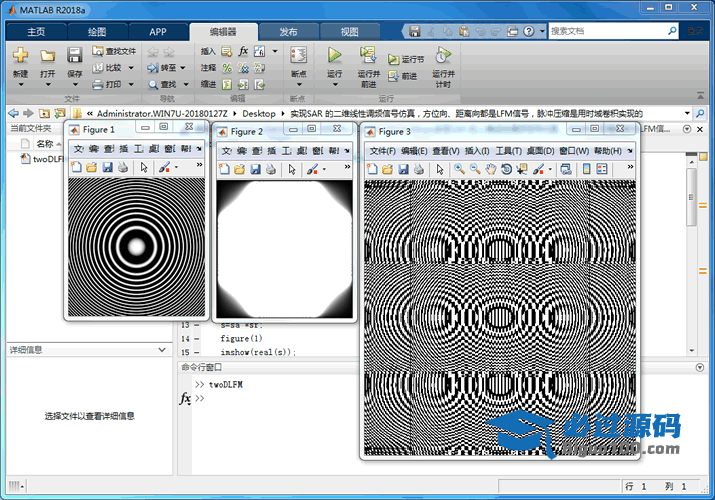Screen dimensions: 715x500
Task: Click Insert Legend icon in Figure 3 toolbar
Action: (x=602, y=169)
